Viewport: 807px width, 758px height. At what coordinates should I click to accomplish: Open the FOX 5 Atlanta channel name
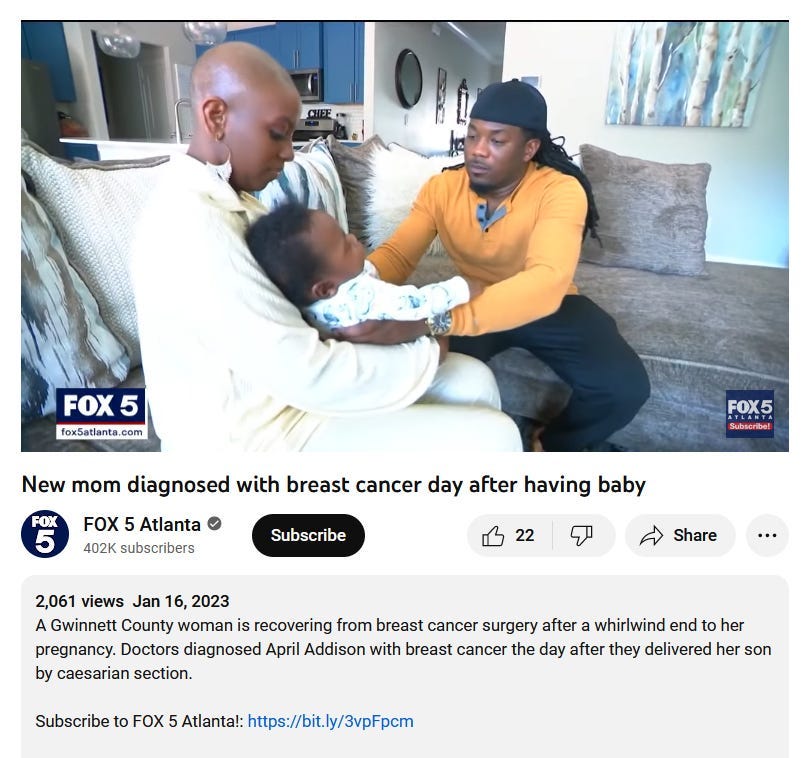coord(142,524)
